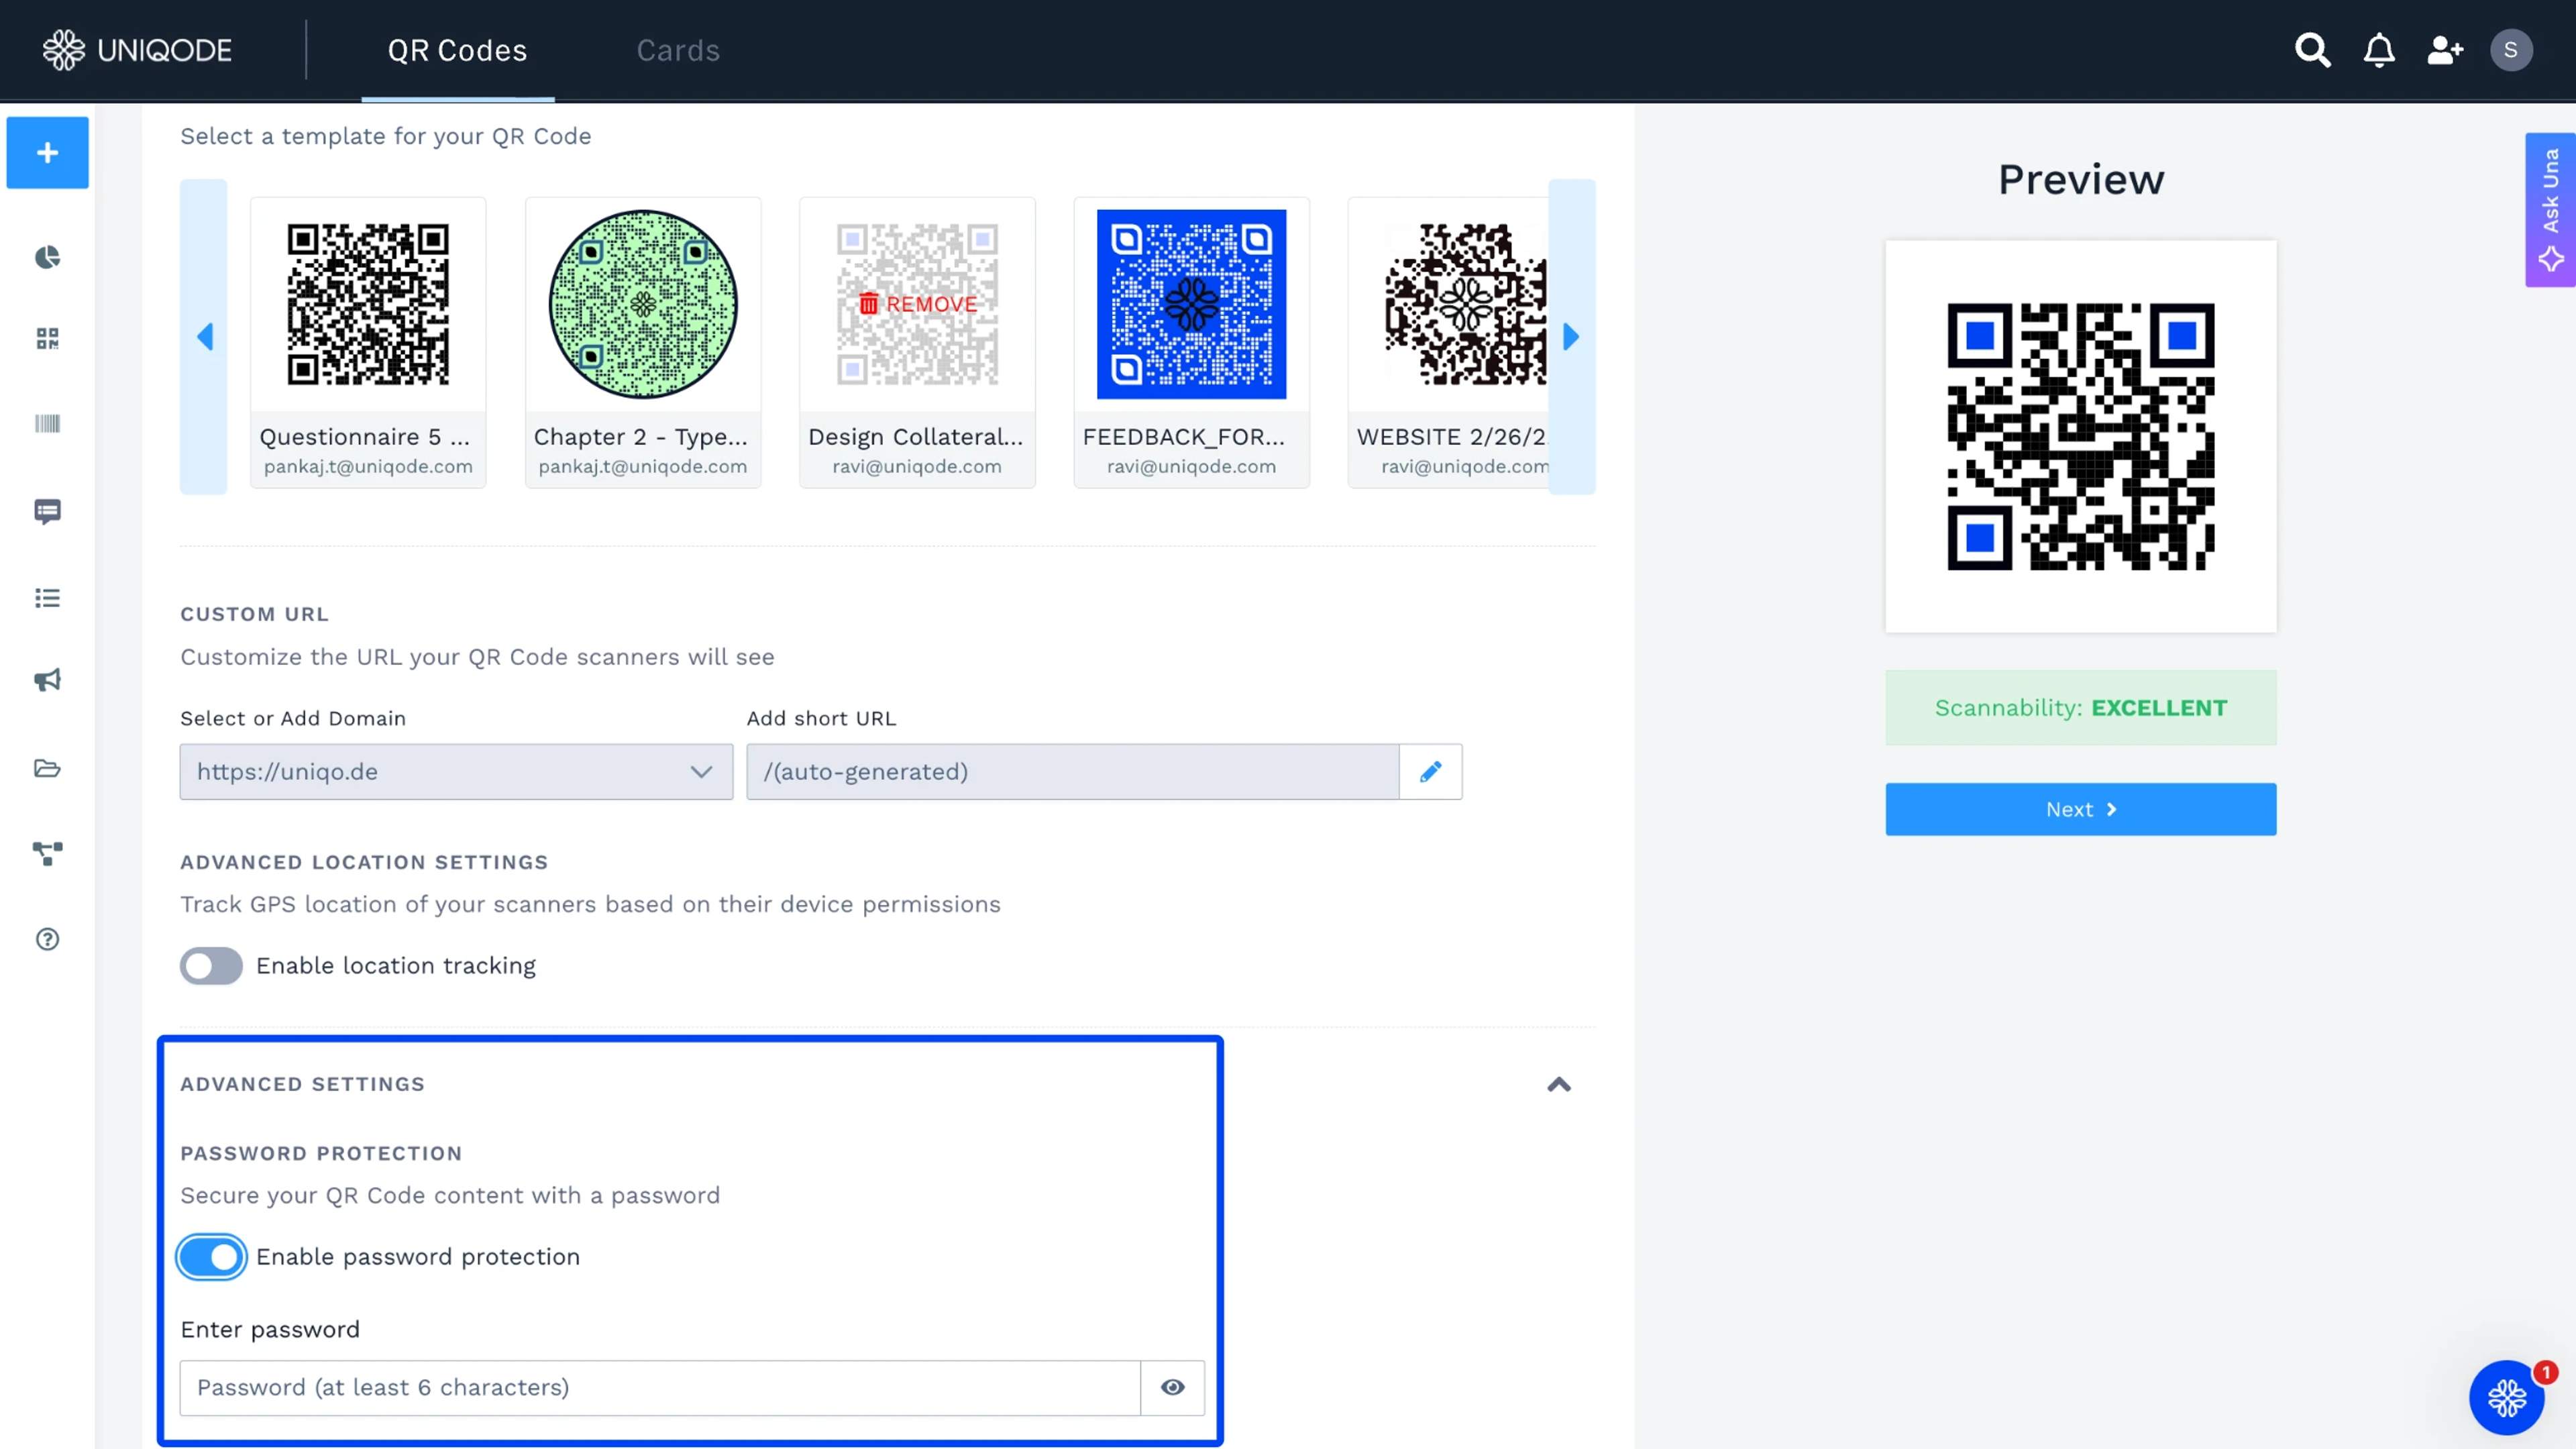
Task: Click the short URL auto-generated field
Action: tap(1073, 772)
